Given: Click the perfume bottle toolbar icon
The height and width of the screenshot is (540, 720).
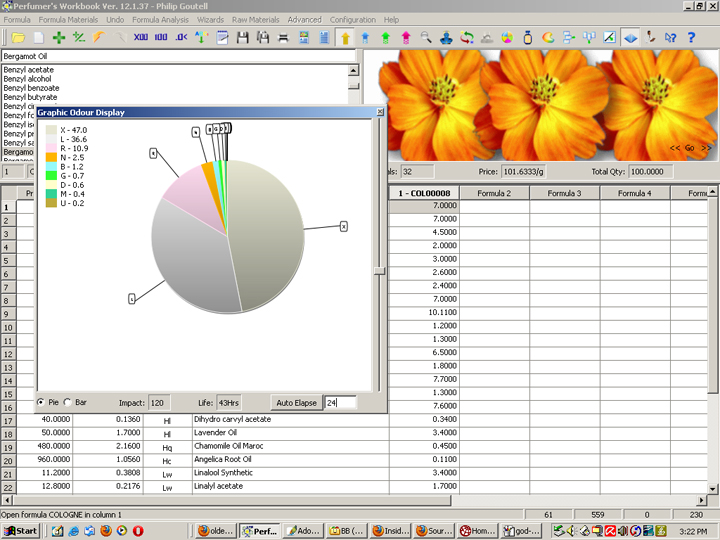Looking at the screenshot, I should coord(527,37).
